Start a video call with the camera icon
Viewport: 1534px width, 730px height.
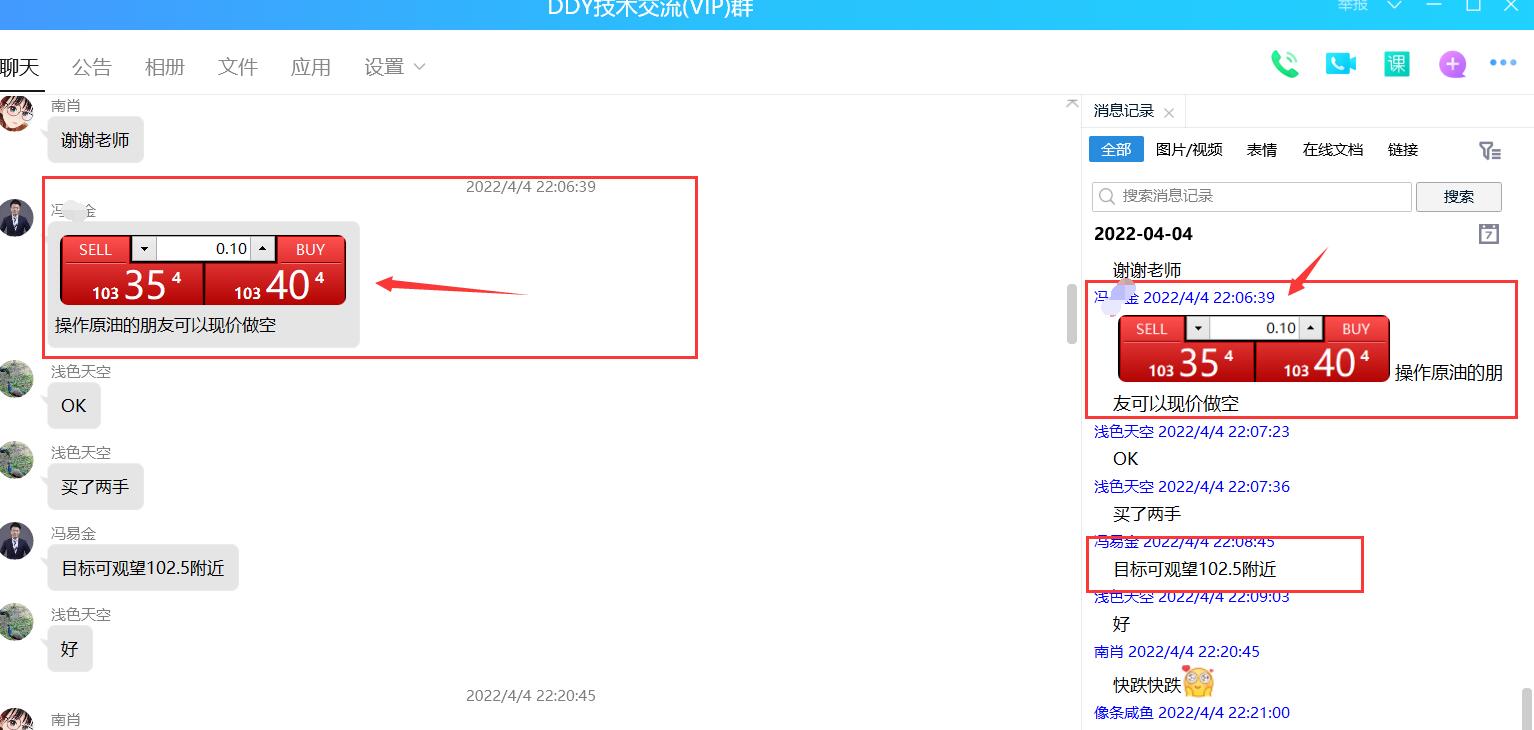(1340, 64)
